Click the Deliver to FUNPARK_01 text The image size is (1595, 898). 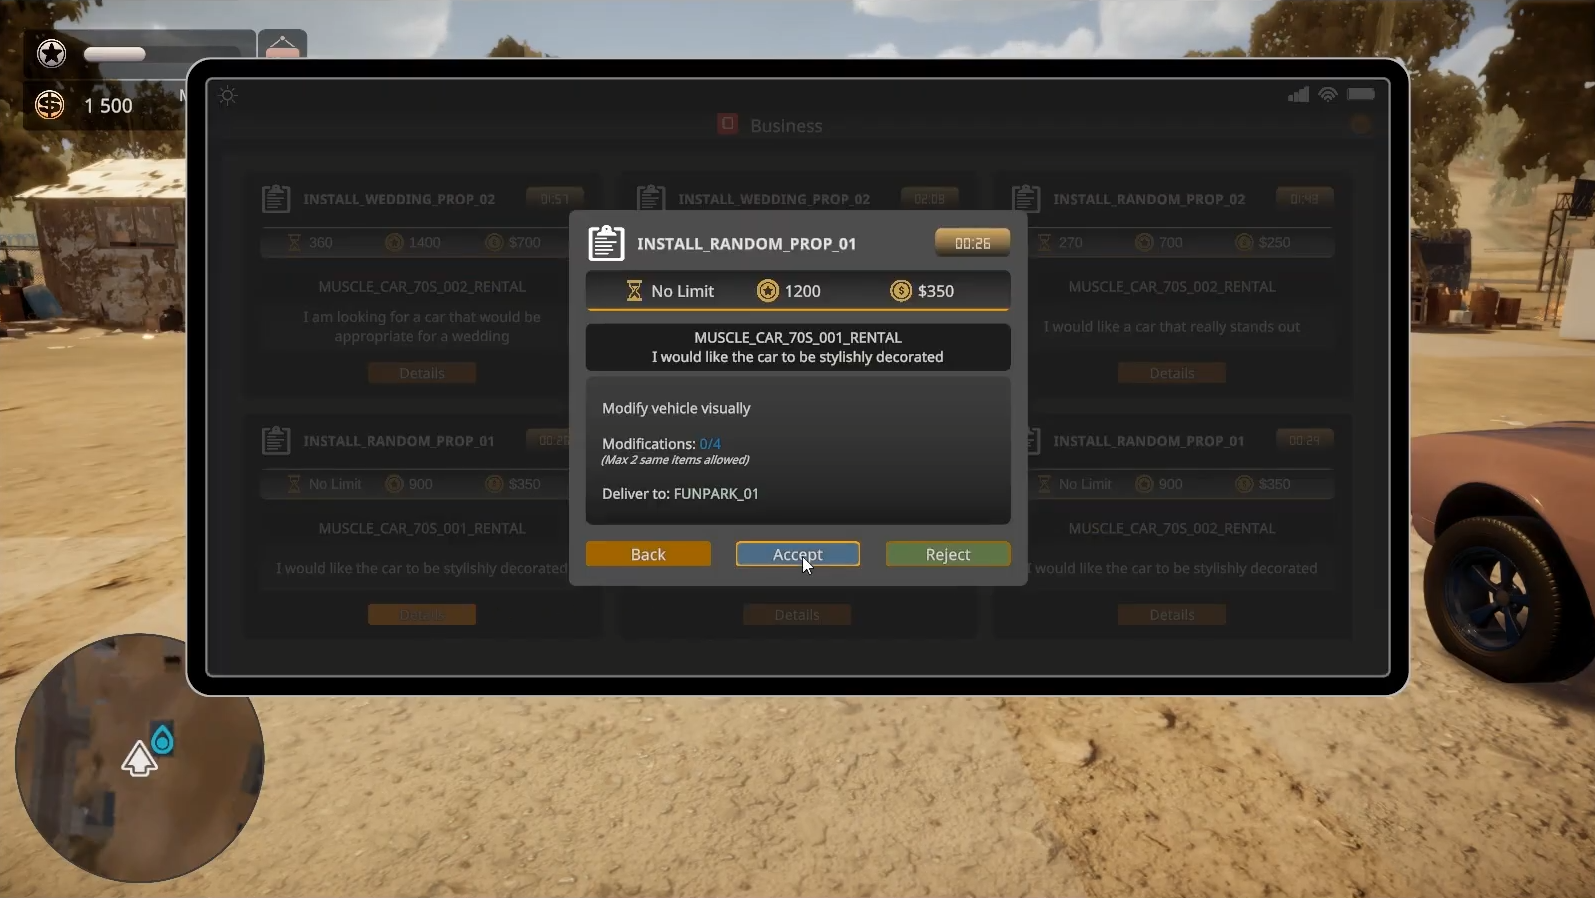coord(680,494)
